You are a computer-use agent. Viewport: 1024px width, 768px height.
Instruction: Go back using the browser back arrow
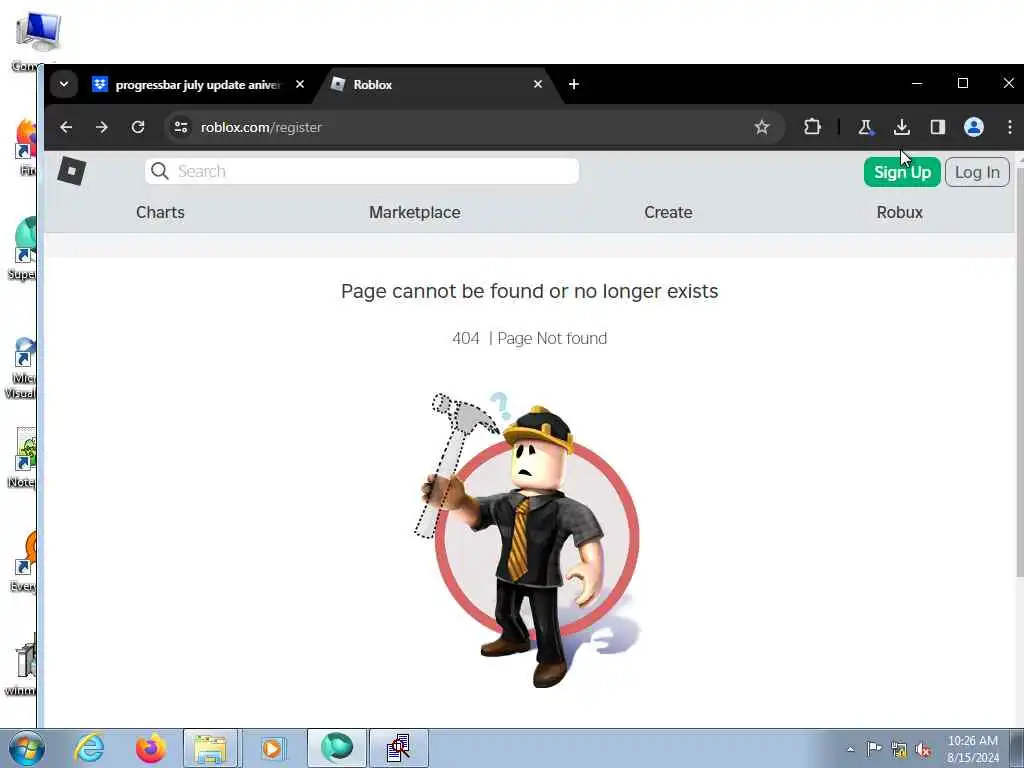66,127
